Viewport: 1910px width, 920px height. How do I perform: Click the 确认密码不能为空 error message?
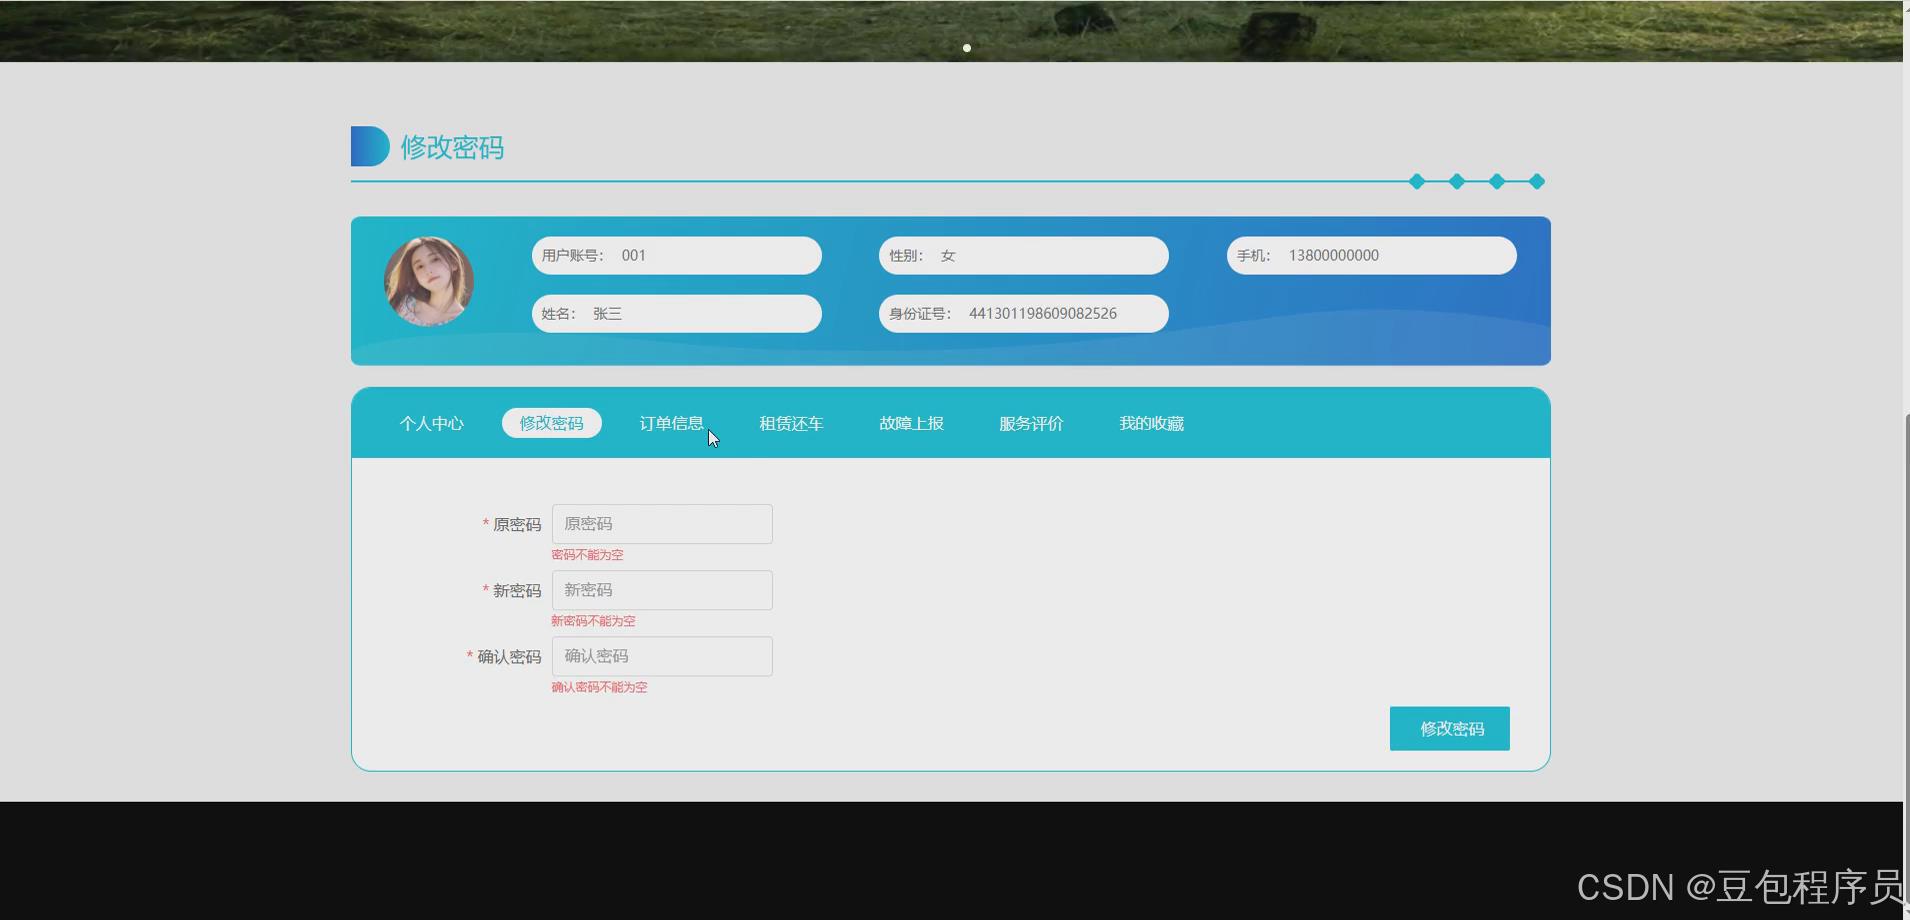[599, 687]
